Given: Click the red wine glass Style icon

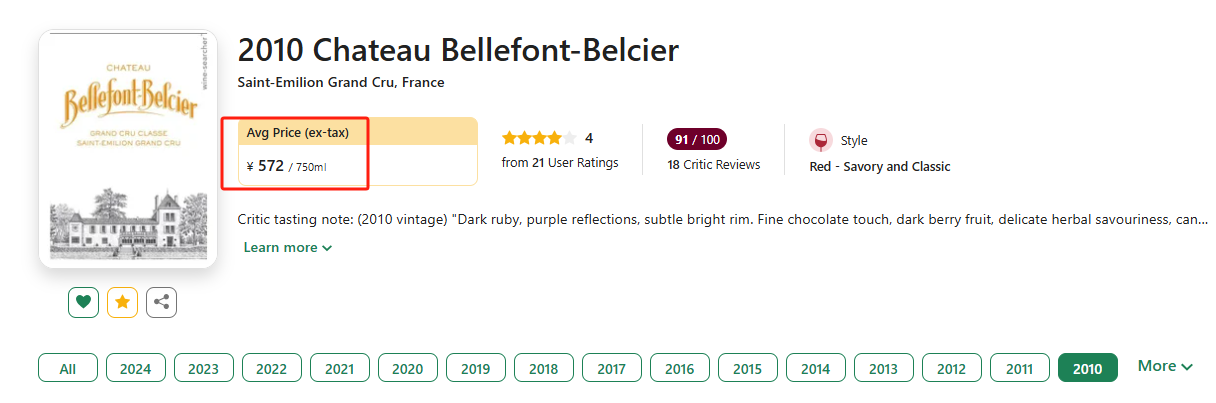Looking at the screenshot, I should 821,141.
